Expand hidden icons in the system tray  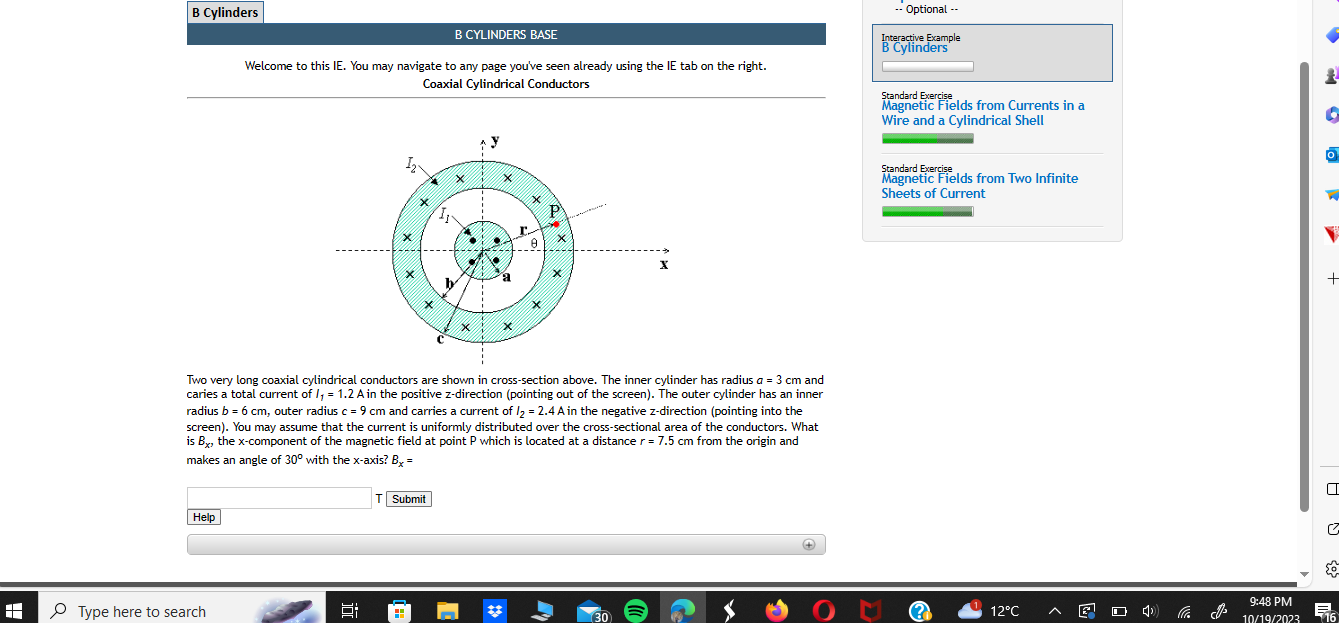tap(1053, 610)
